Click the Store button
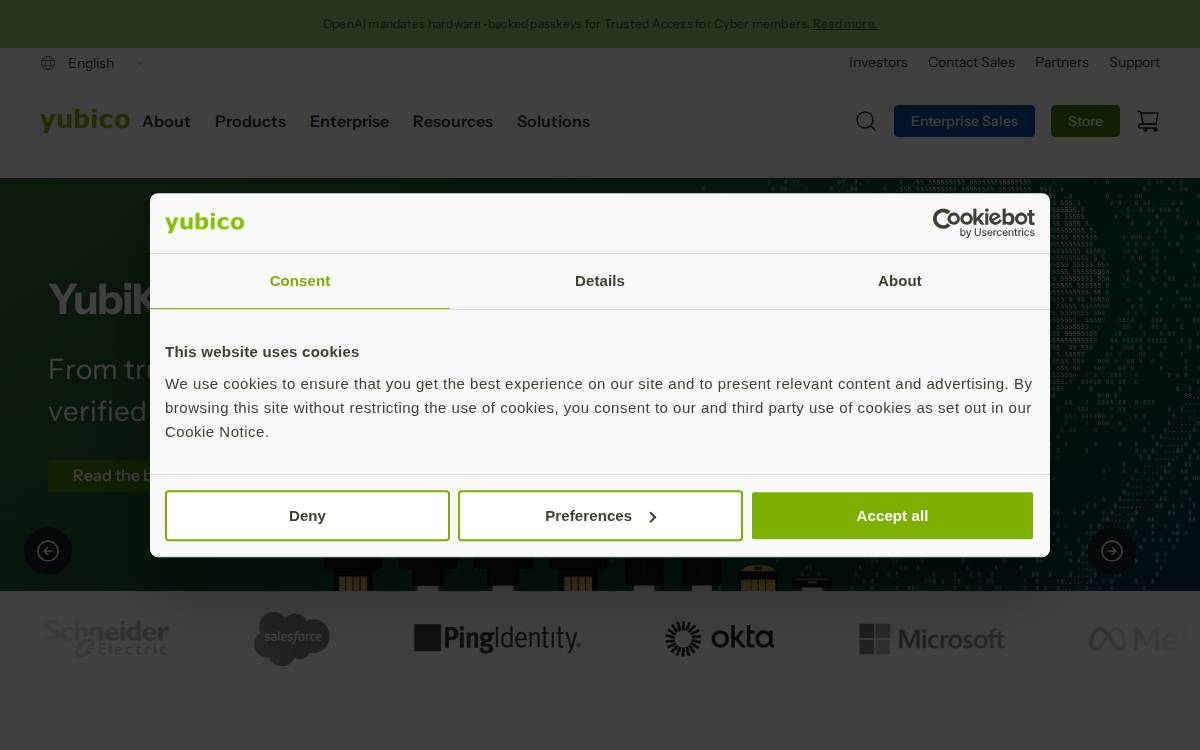The height and width of the screenshot is (750, 1200). click(1085, 121)
